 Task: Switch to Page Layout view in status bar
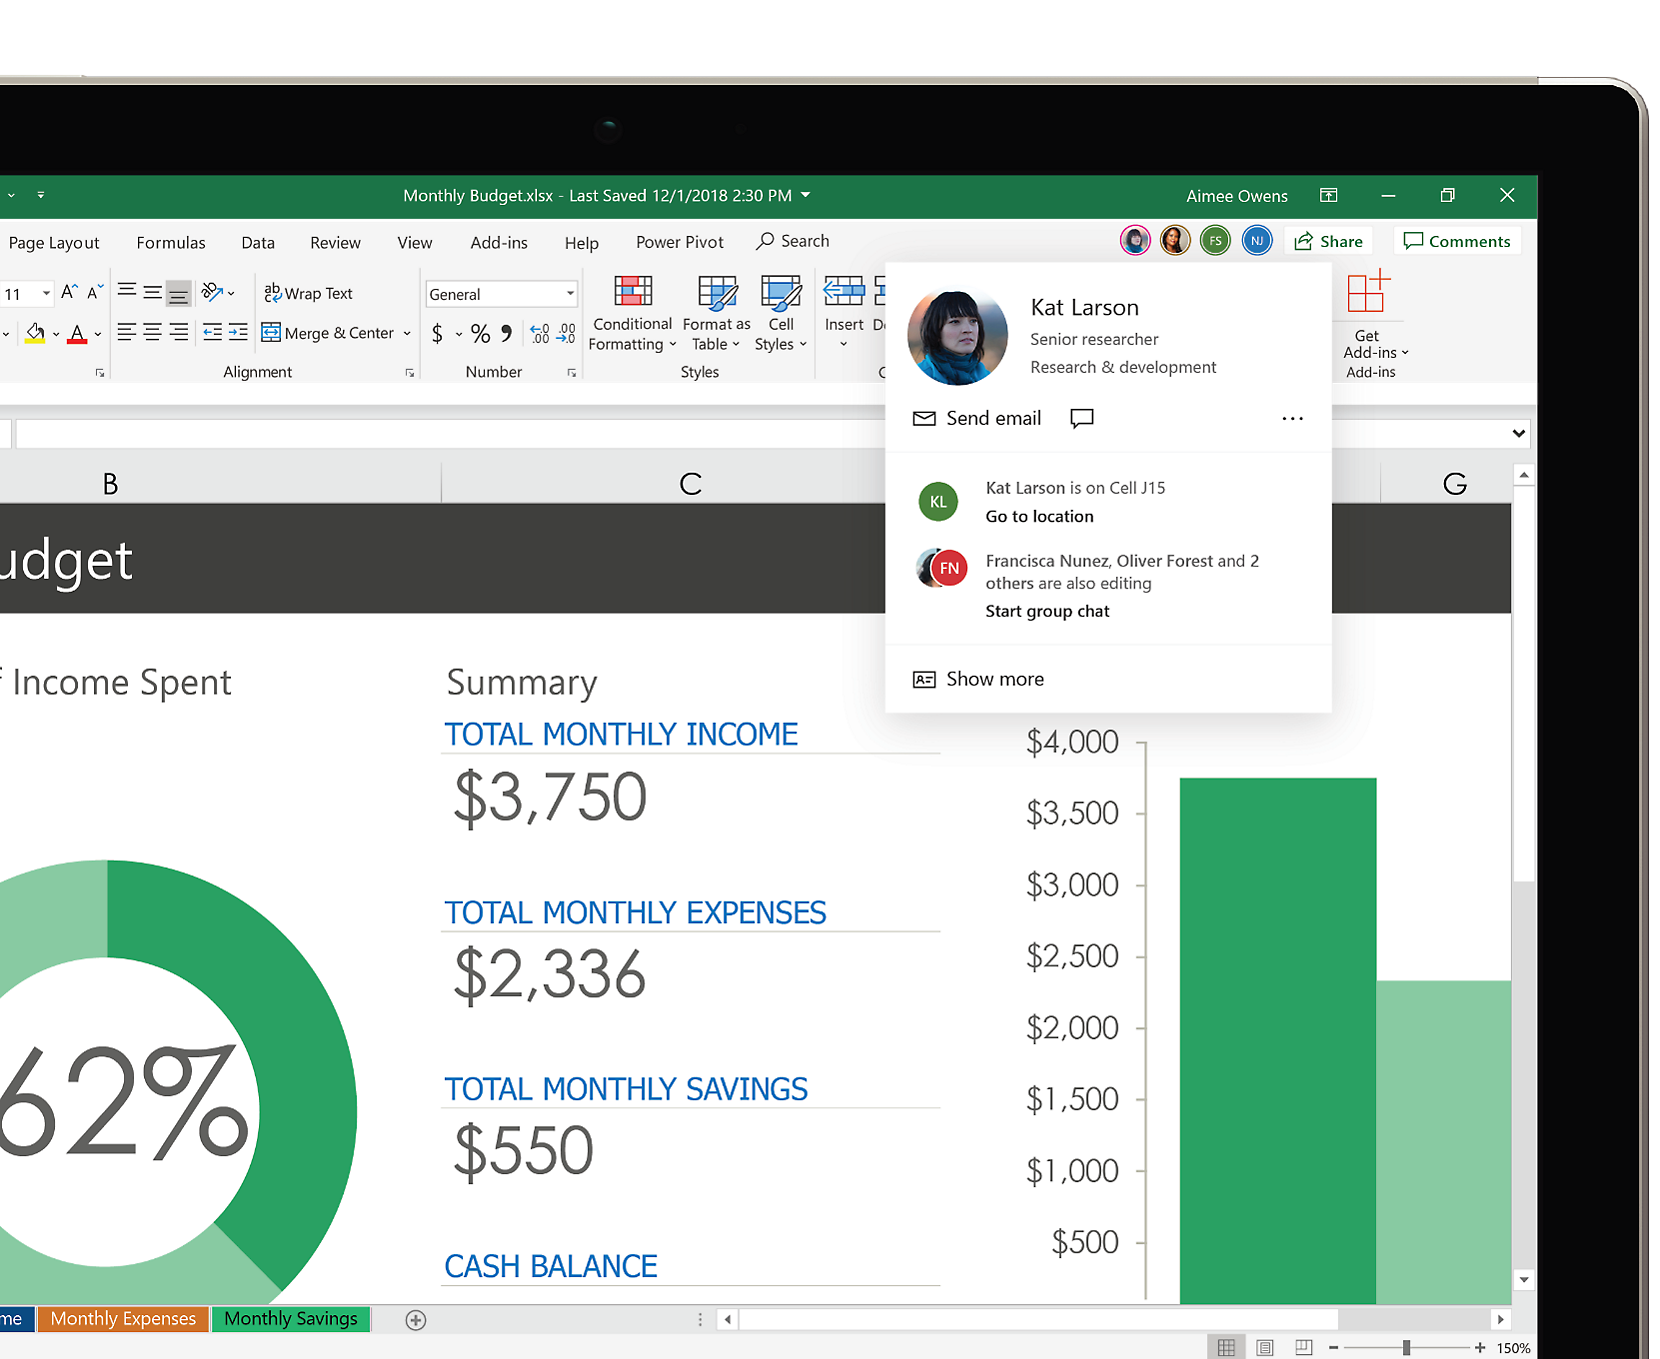[1265, 1348]
